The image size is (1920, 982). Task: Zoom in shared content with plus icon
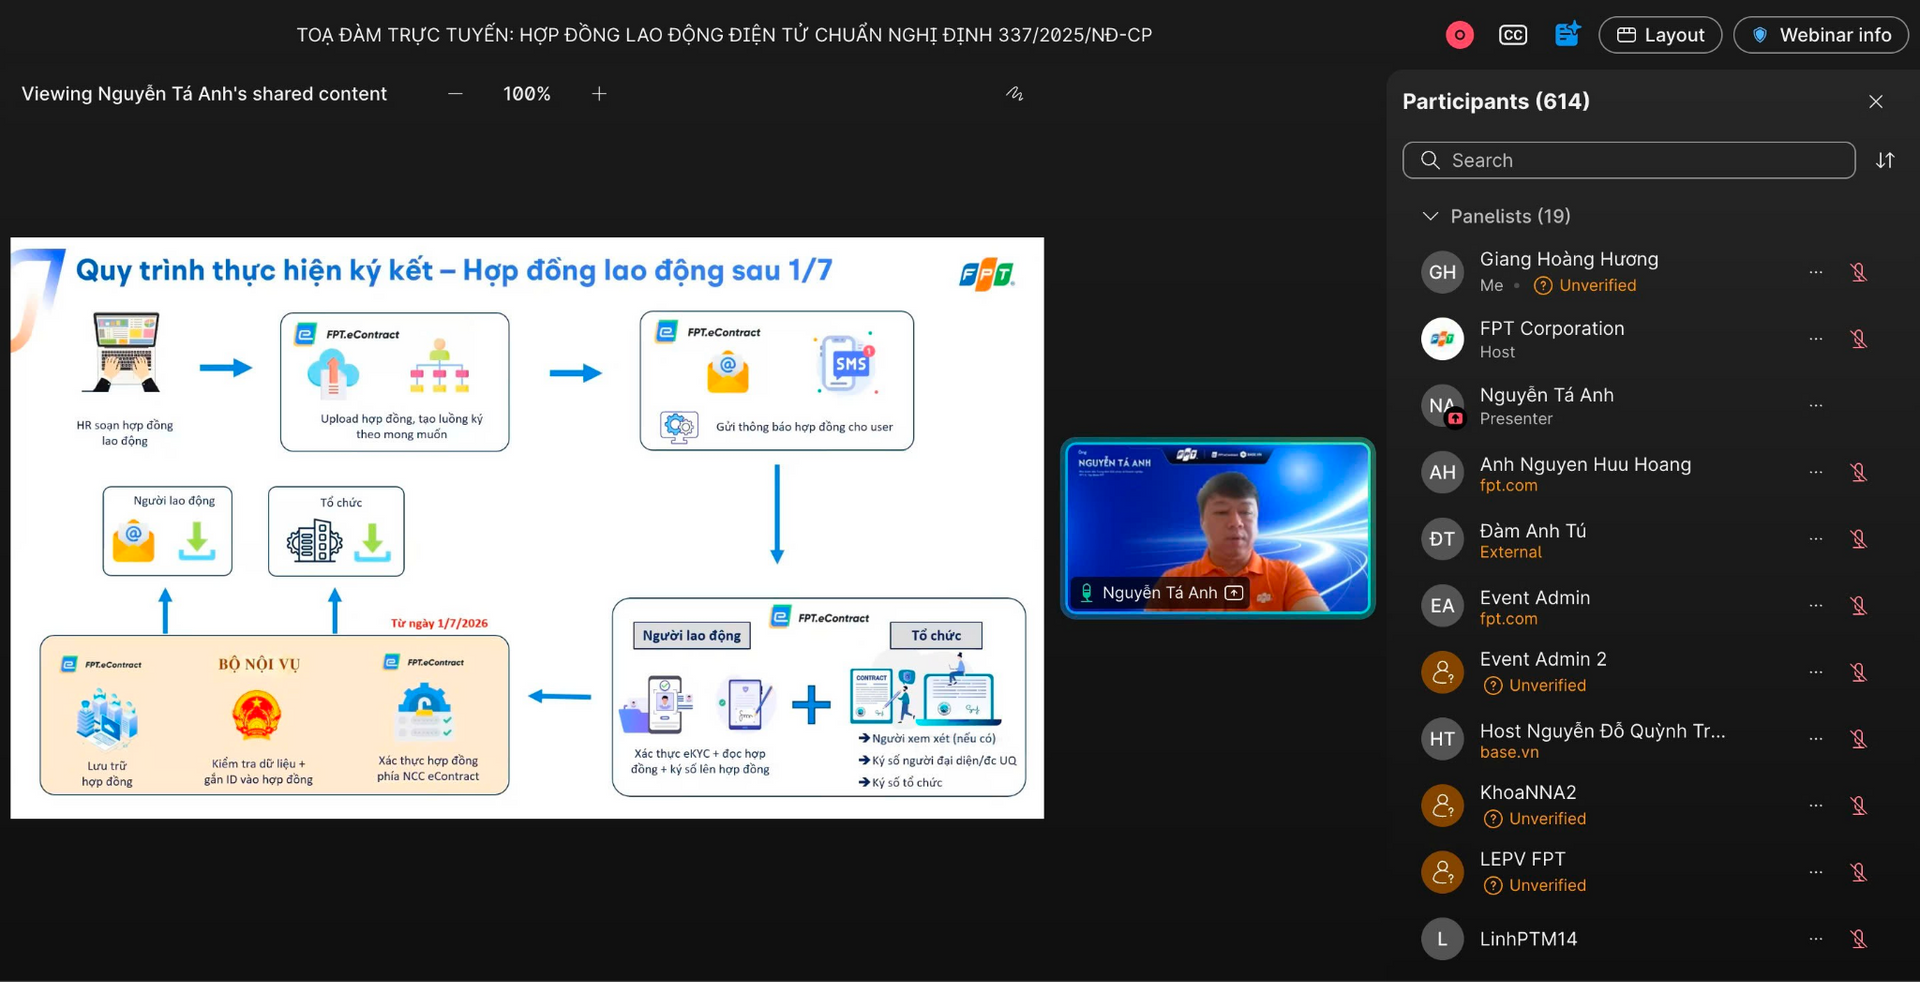pos(599,94)
